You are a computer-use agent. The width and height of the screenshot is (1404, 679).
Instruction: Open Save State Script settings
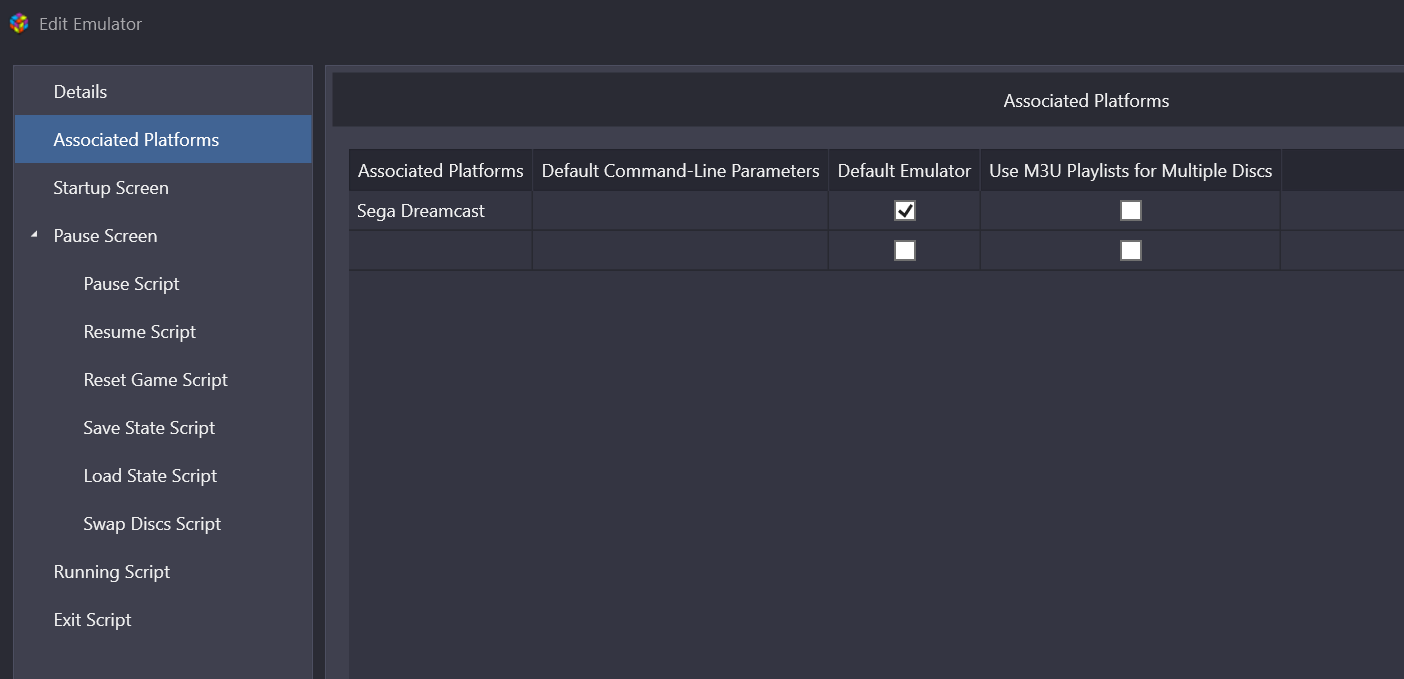coord(149,428)
